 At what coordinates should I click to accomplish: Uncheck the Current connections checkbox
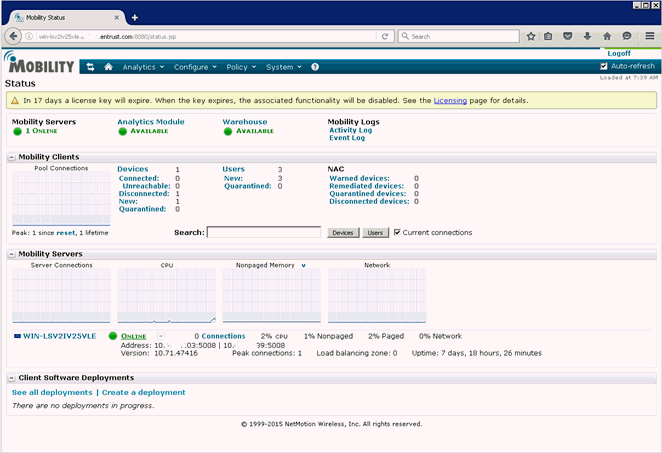point(397,232)
